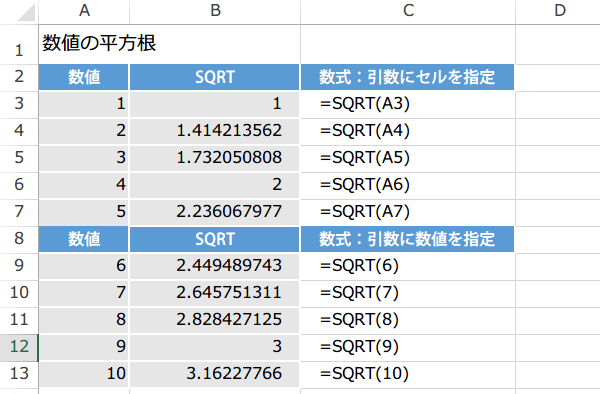Select row 8 header
The width and height of the screenshot is (600, 394).
pyautogui.click(x=19, y=239)
